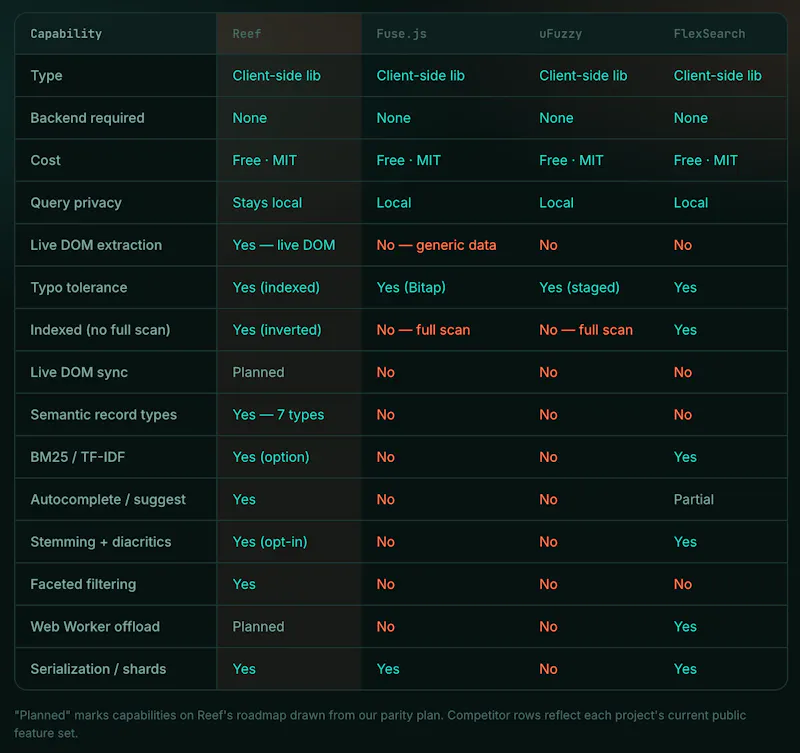
Task: Click uFuzzy 'No' in Serialization row
Action: [548, 668]
